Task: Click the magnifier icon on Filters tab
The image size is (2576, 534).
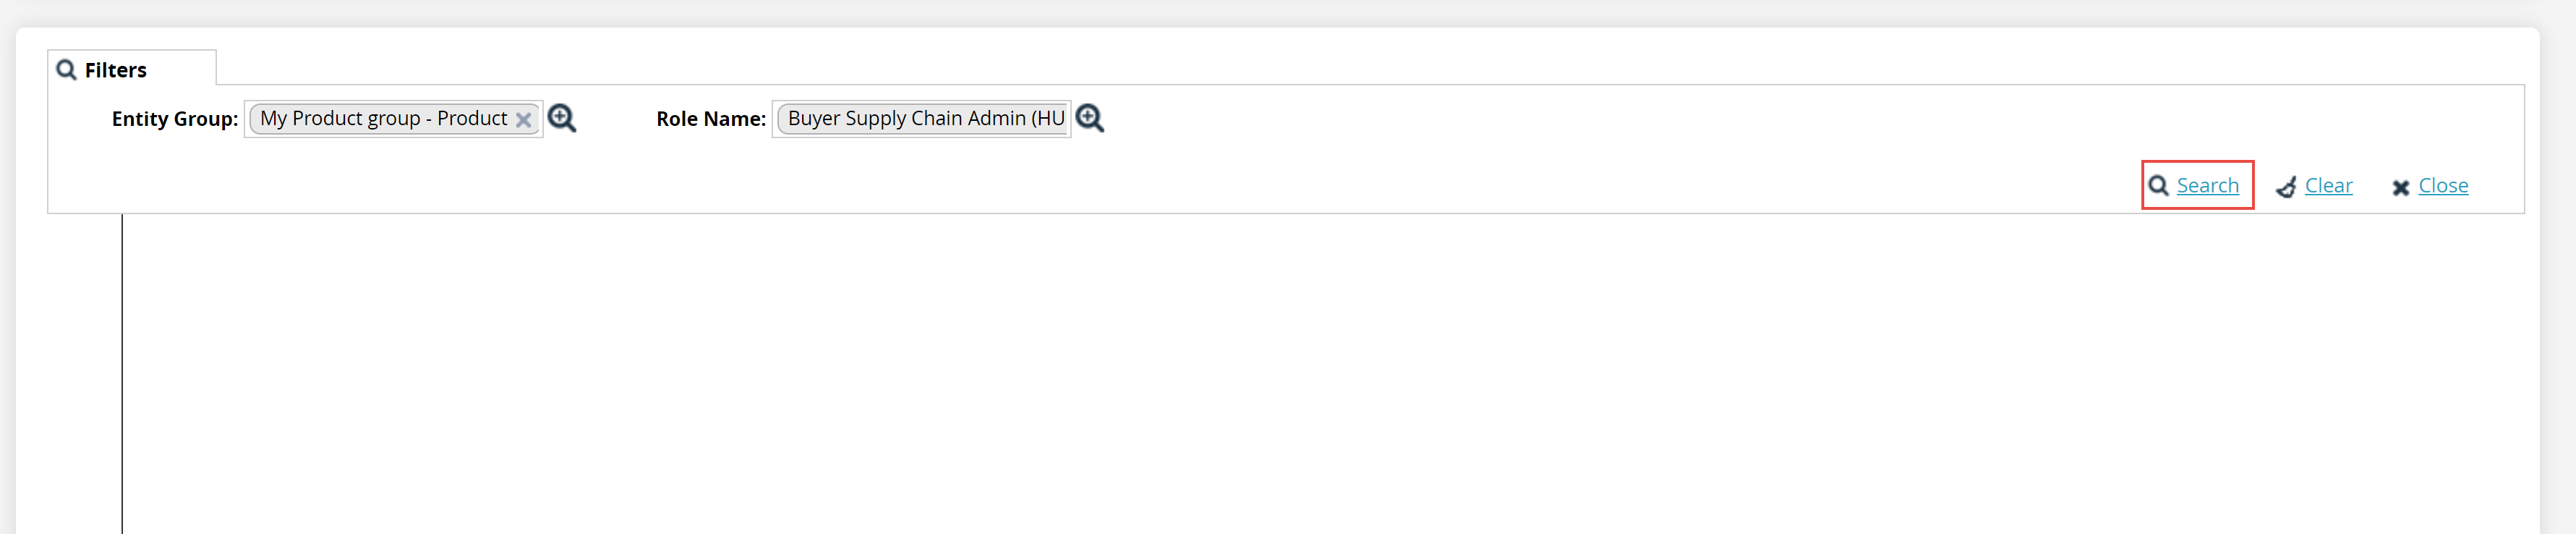Action: tap(66, 70)
